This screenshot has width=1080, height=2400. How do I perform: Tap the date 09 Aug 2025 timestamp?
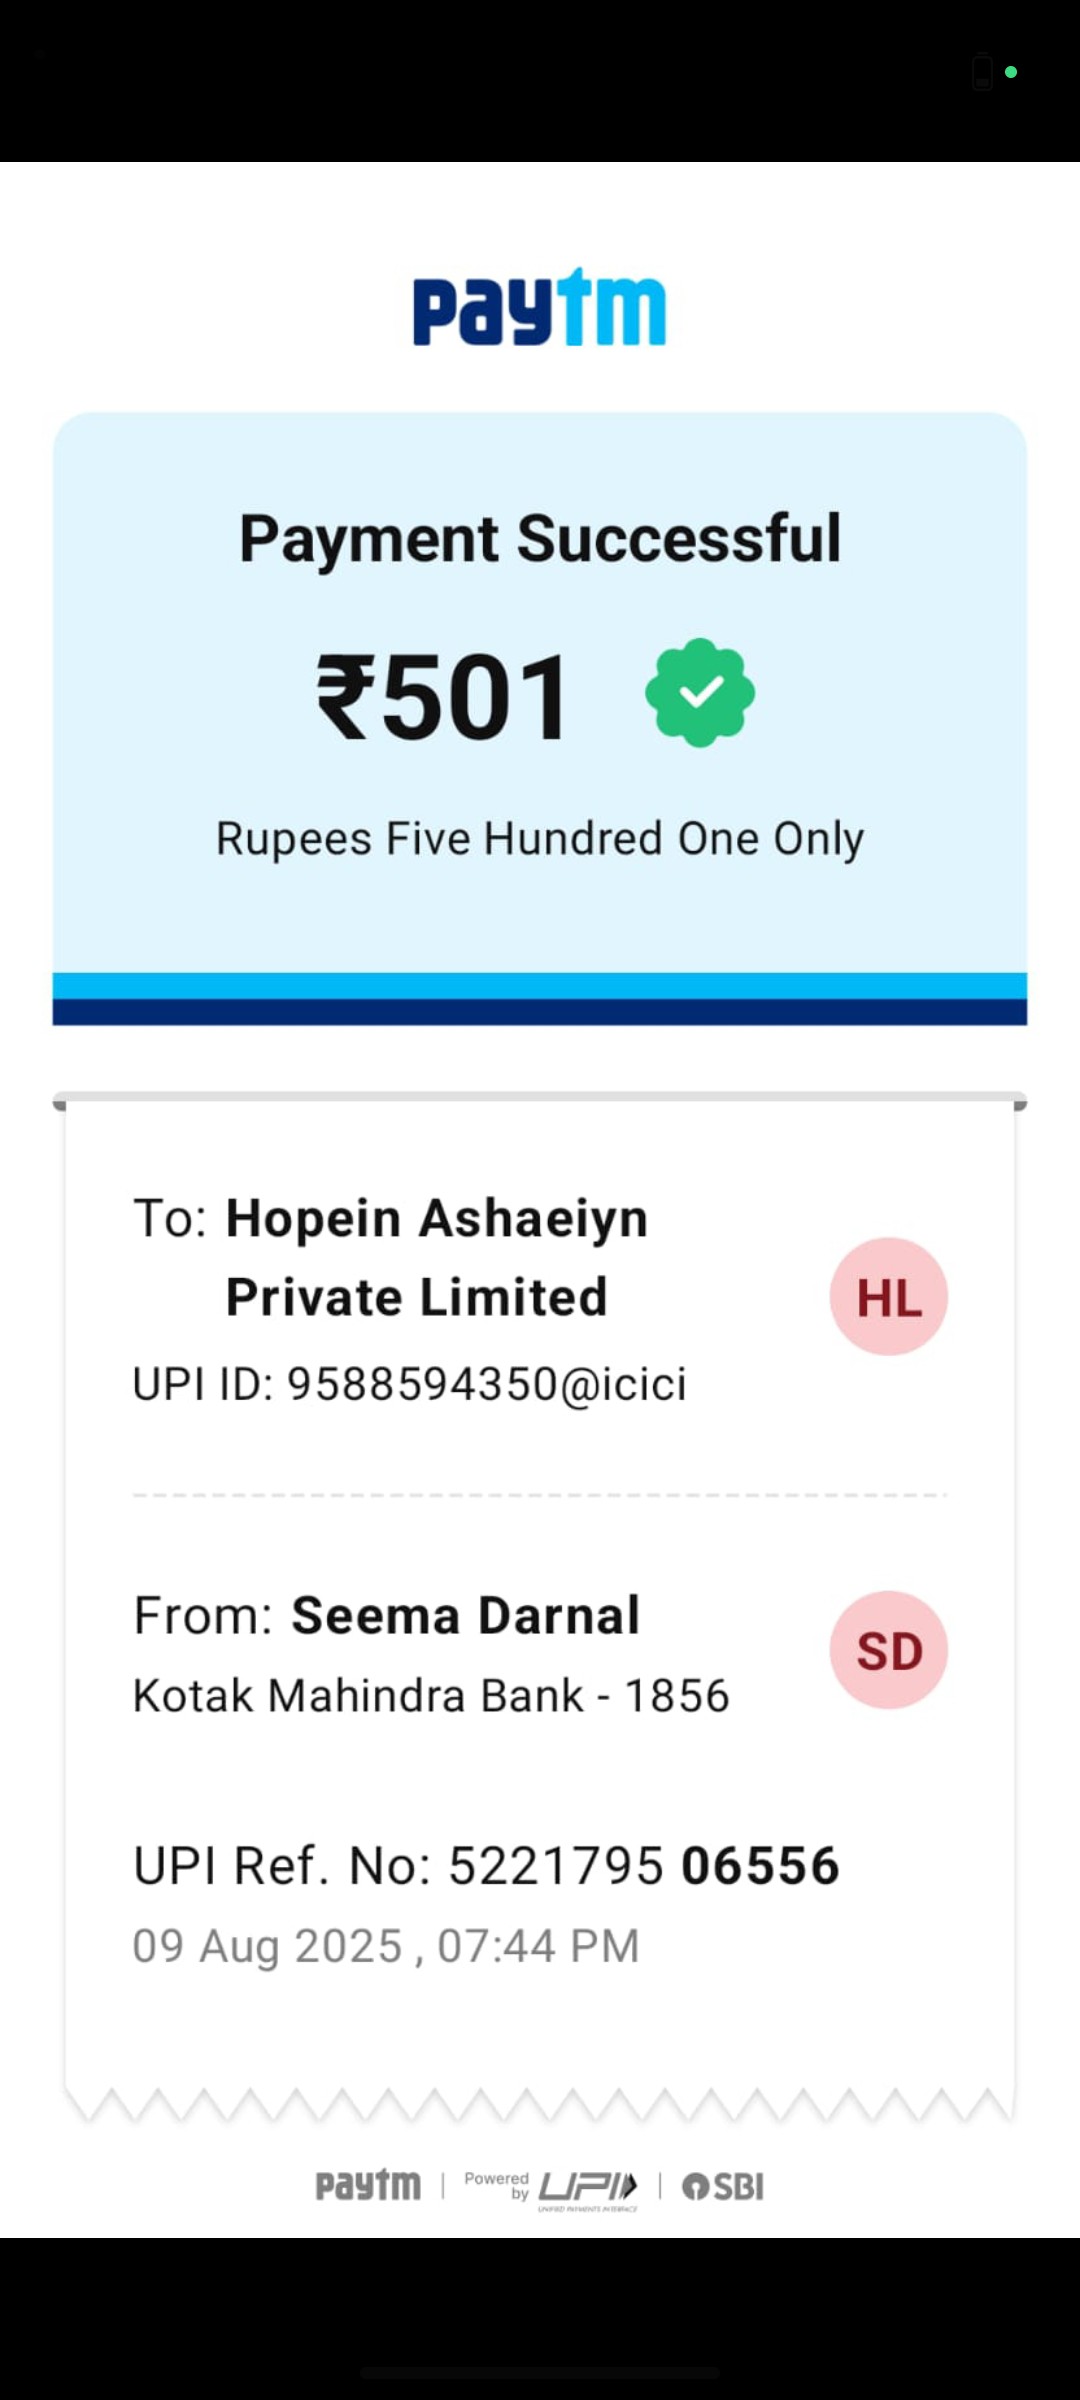click(x=386, y=1946)
